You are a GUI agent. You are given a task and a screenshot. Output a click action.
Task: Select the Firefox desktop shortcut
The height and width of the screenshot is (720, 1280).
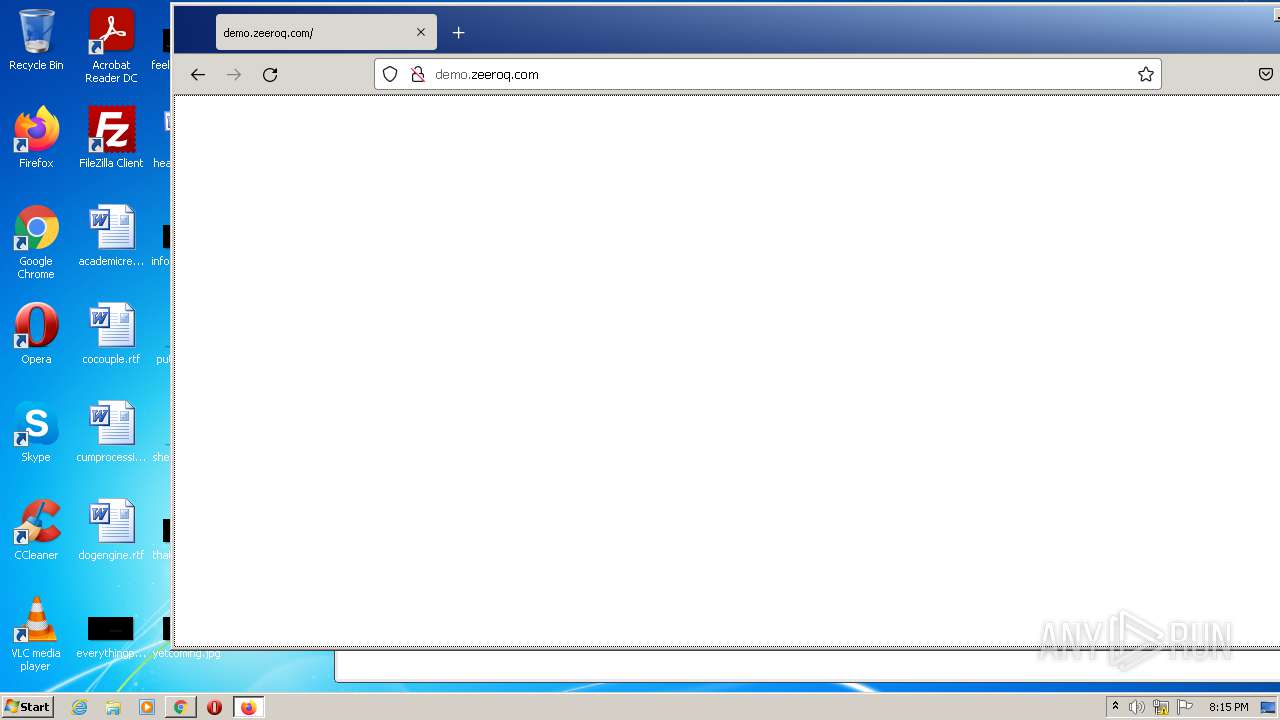point(36,138)
